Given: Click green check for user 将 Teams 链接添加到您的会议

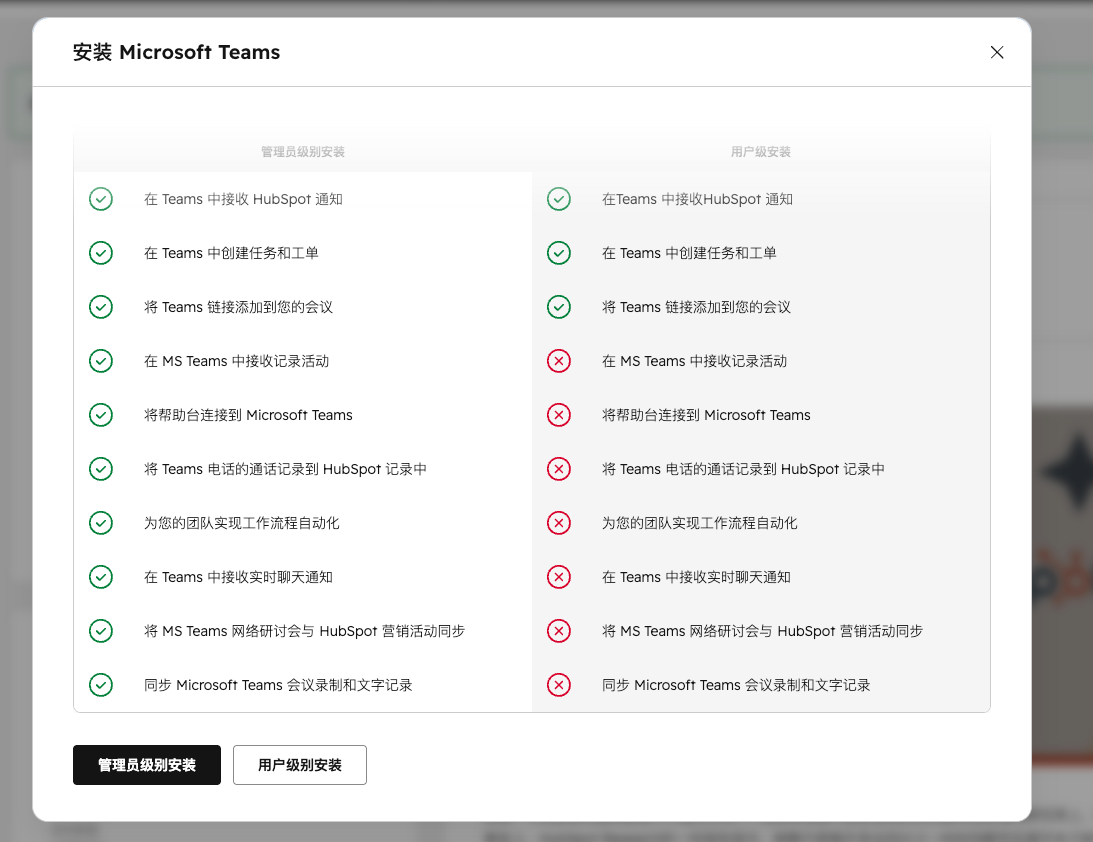Looking at the screenshot, I should (x=559, y=307).
